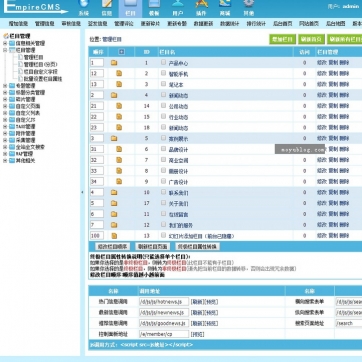Viewport: 362px width, 362px height.
Task: Expand the 标题分类管理 tree node
Action: coord(5,92)
